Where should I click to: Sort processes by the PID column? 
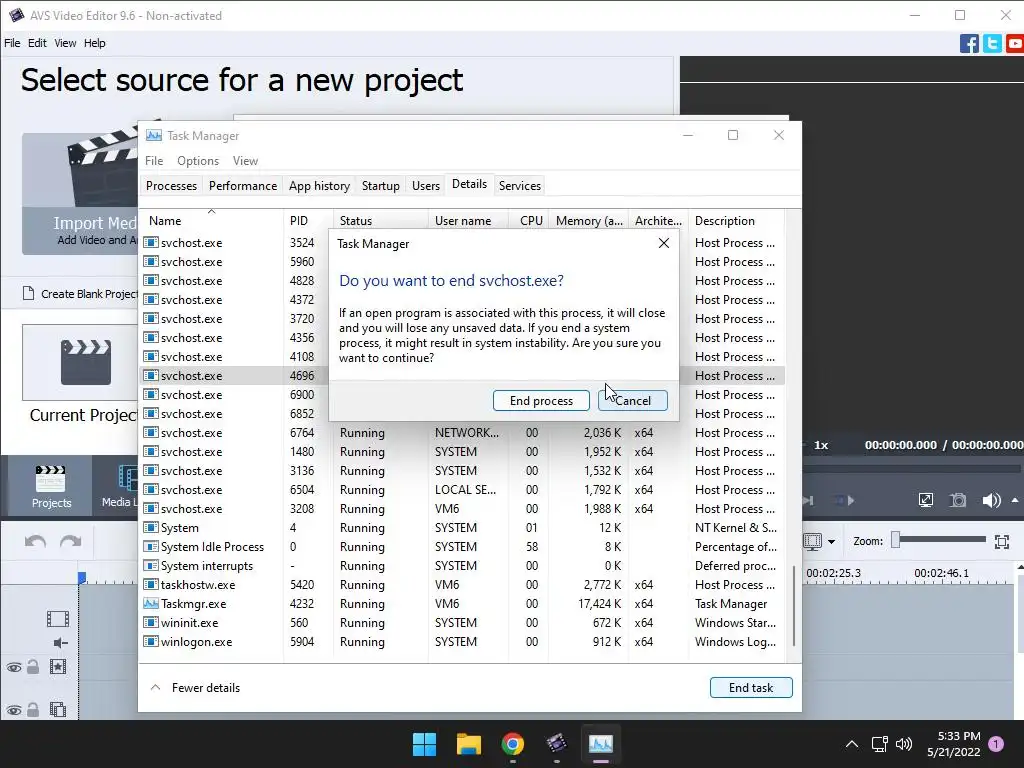[308, 221]
